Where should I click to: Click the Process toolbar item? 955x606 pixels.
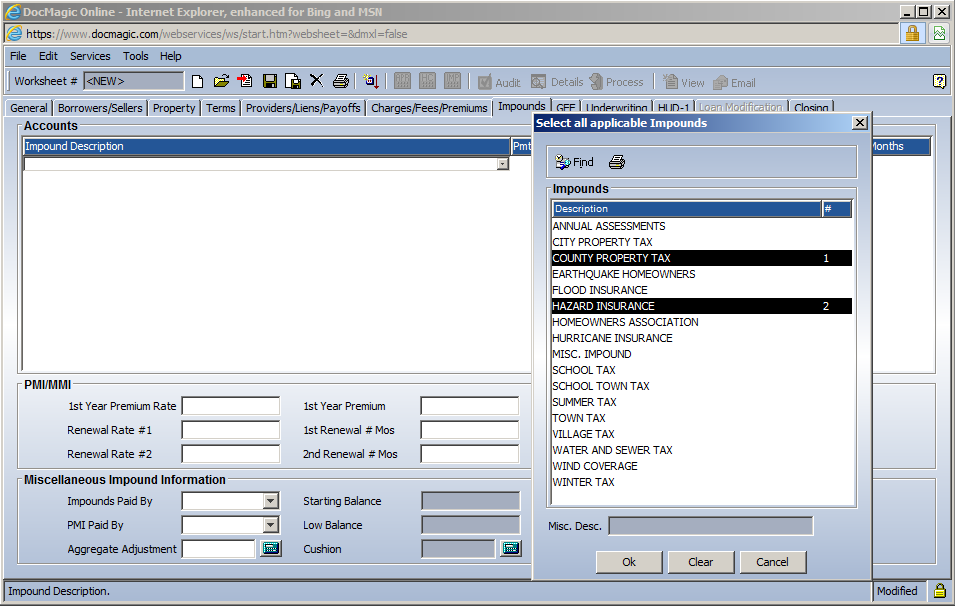(x=616, y=82)
